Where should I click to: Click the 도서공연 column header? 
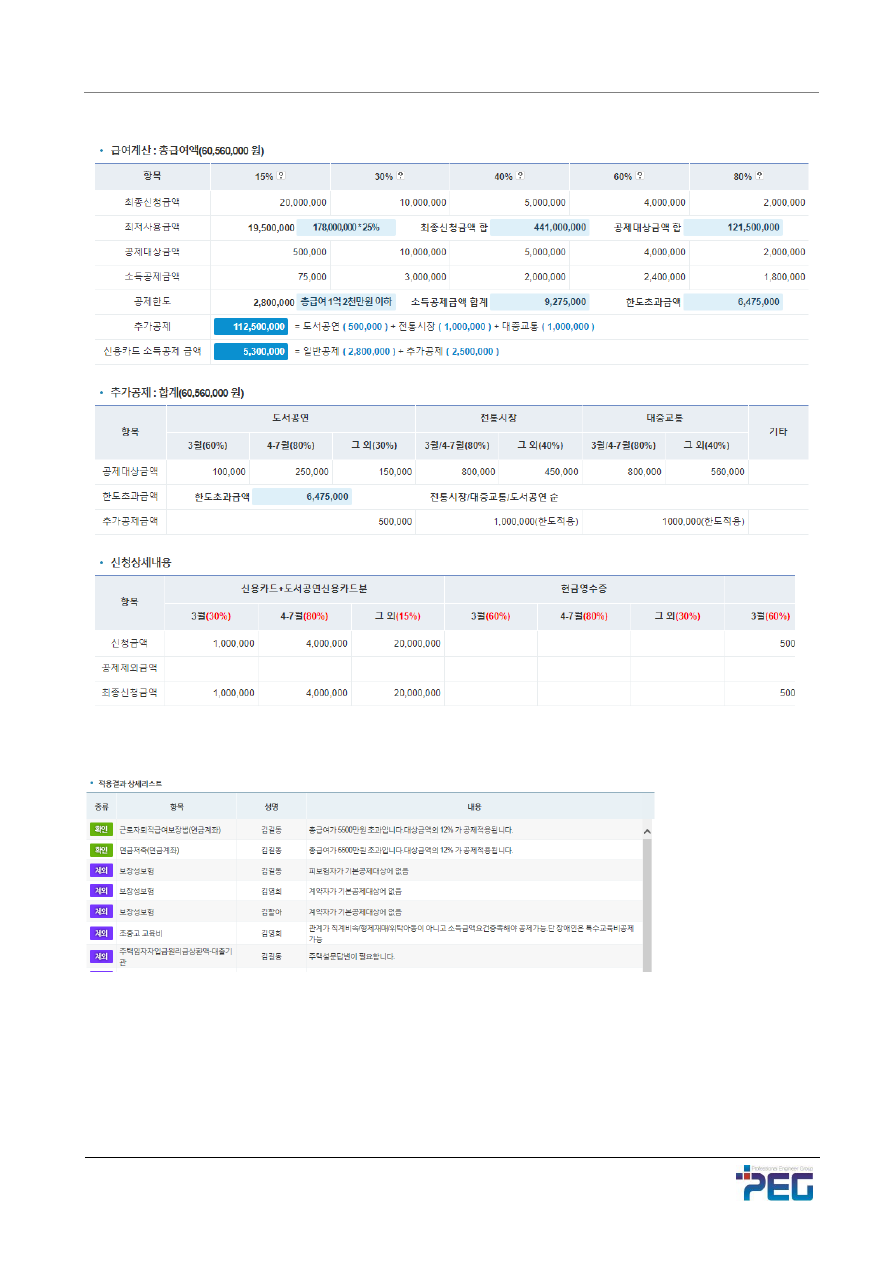pyautogui.click(x=290, y=417)
